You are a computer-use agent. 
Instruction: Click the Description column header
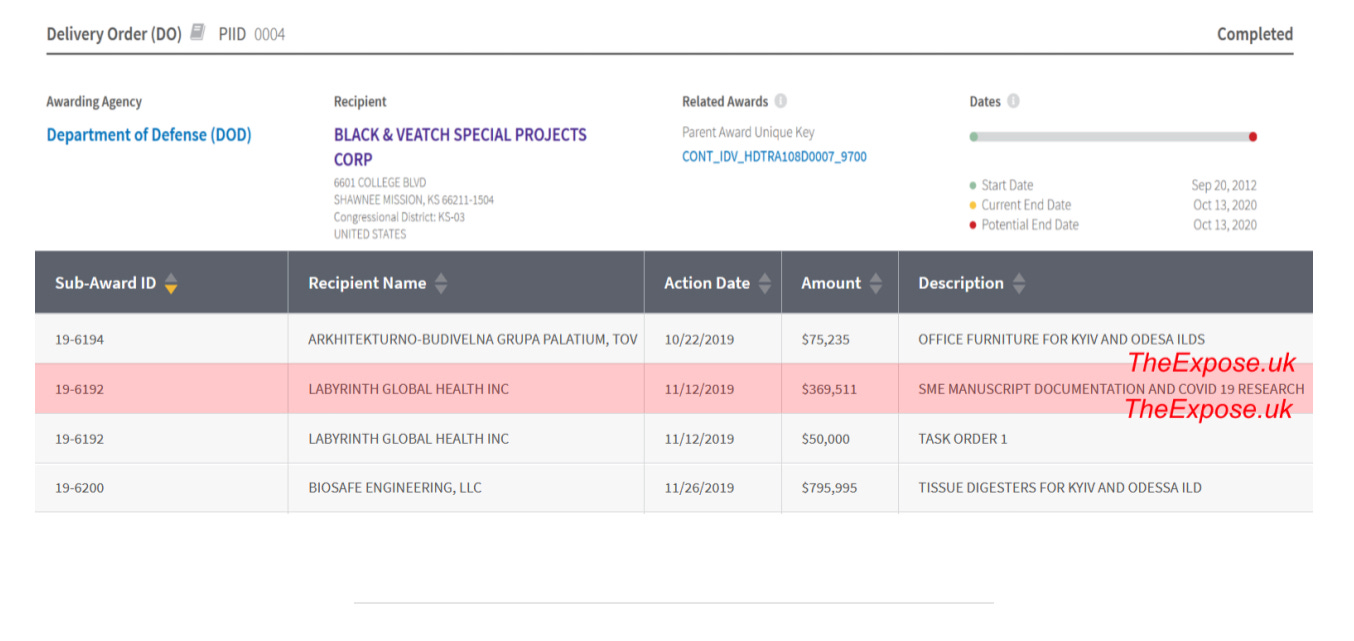(1105, 283)
